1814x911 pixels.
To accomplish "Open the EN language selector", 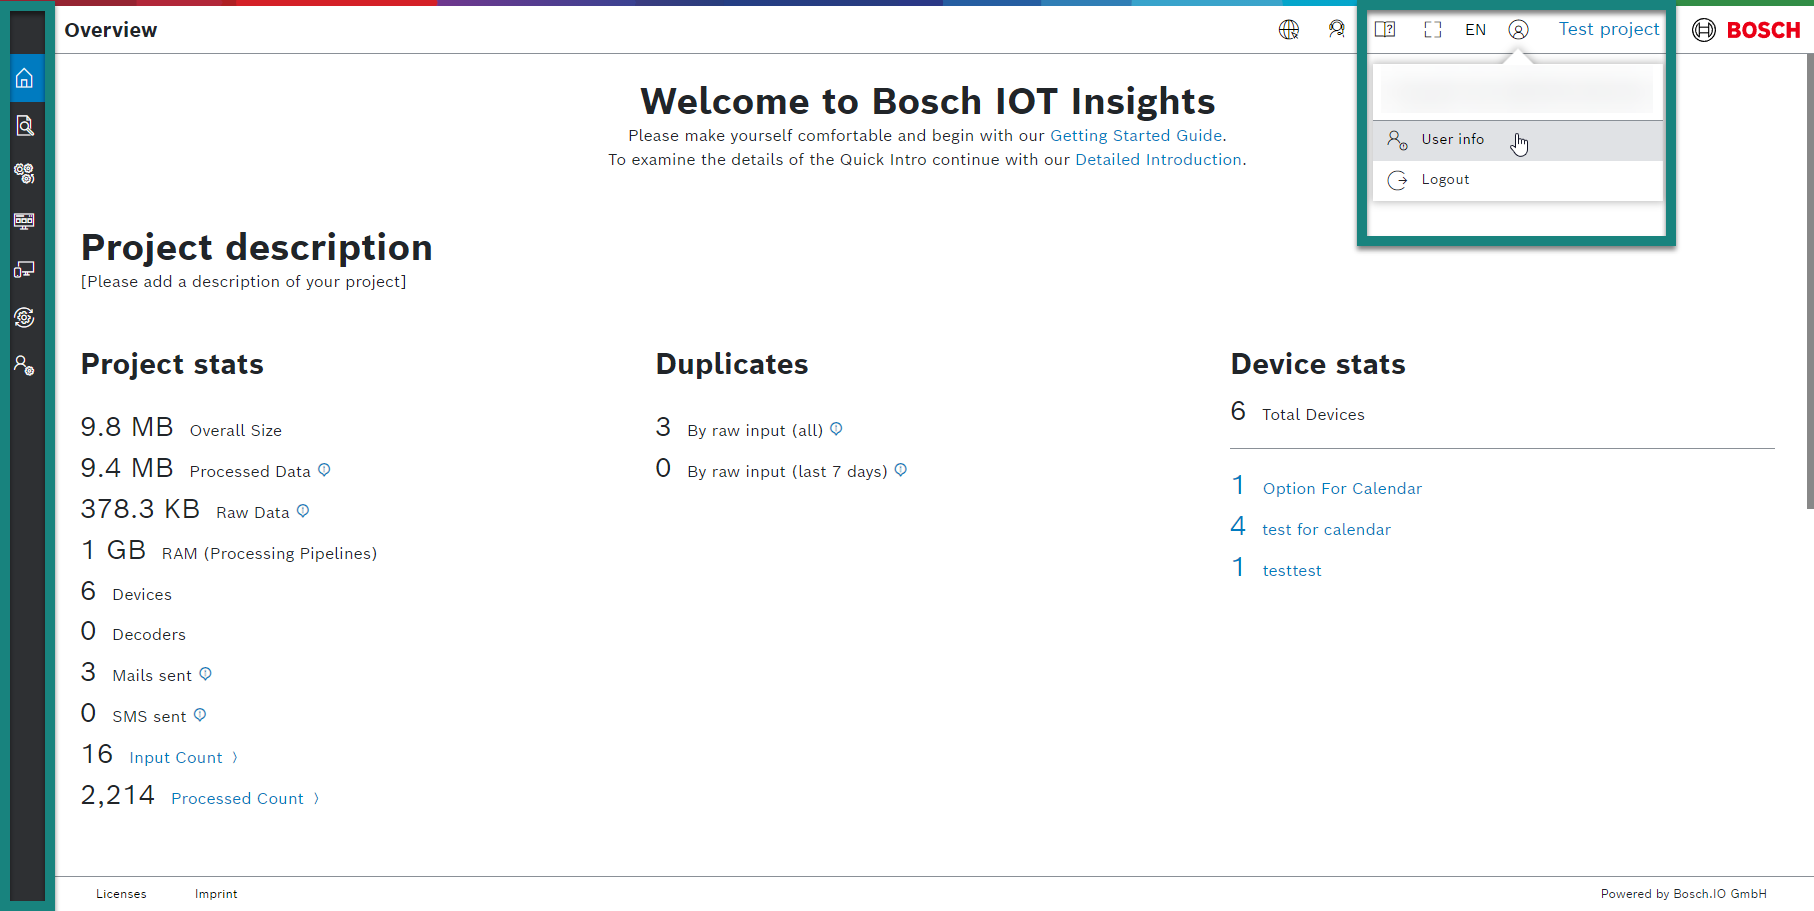I will point(1475,30).
